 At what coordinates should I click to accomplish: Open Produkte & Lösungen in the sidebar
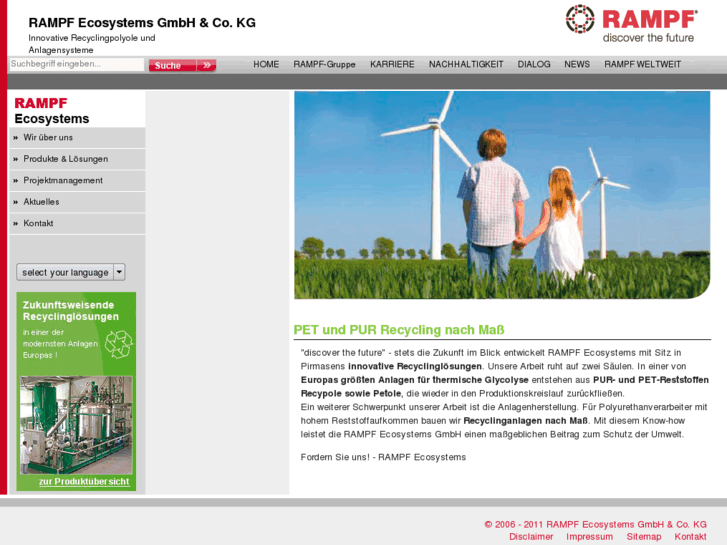(x=77, y=159)
